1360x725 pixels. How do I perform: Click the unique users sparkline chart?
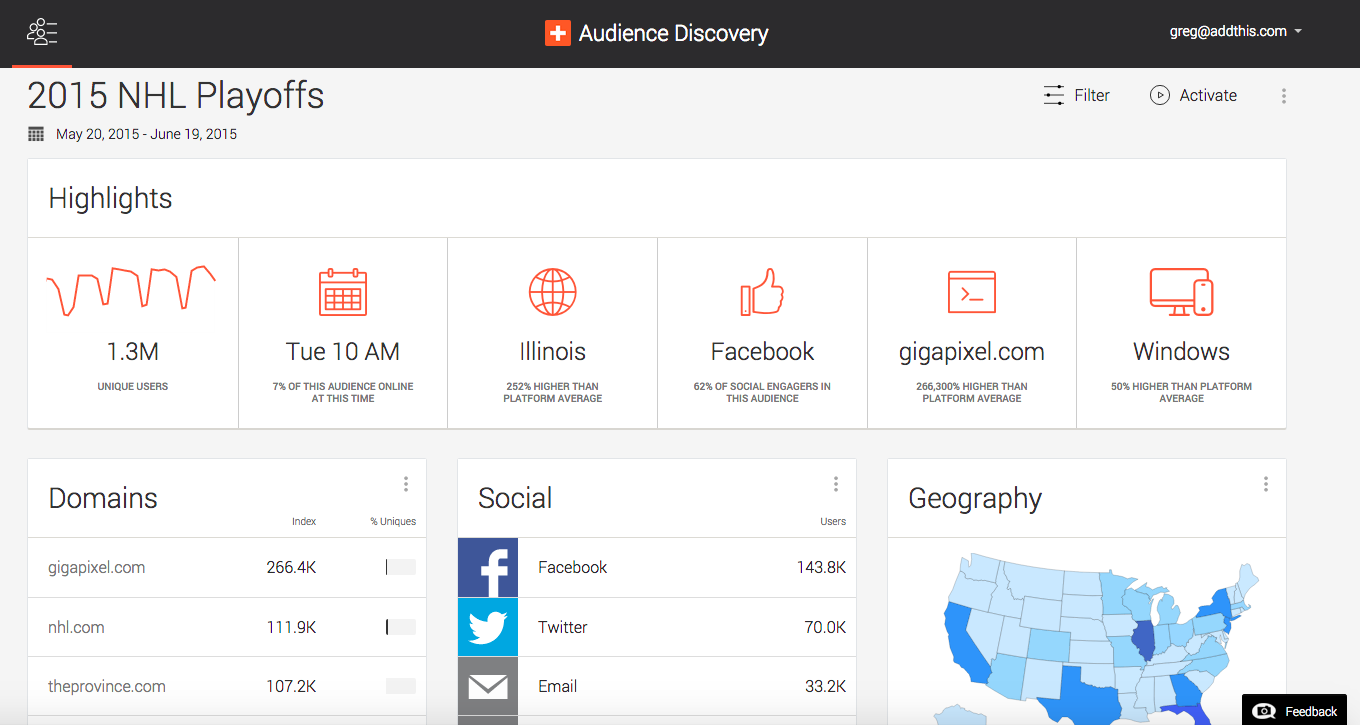[131, 290]
